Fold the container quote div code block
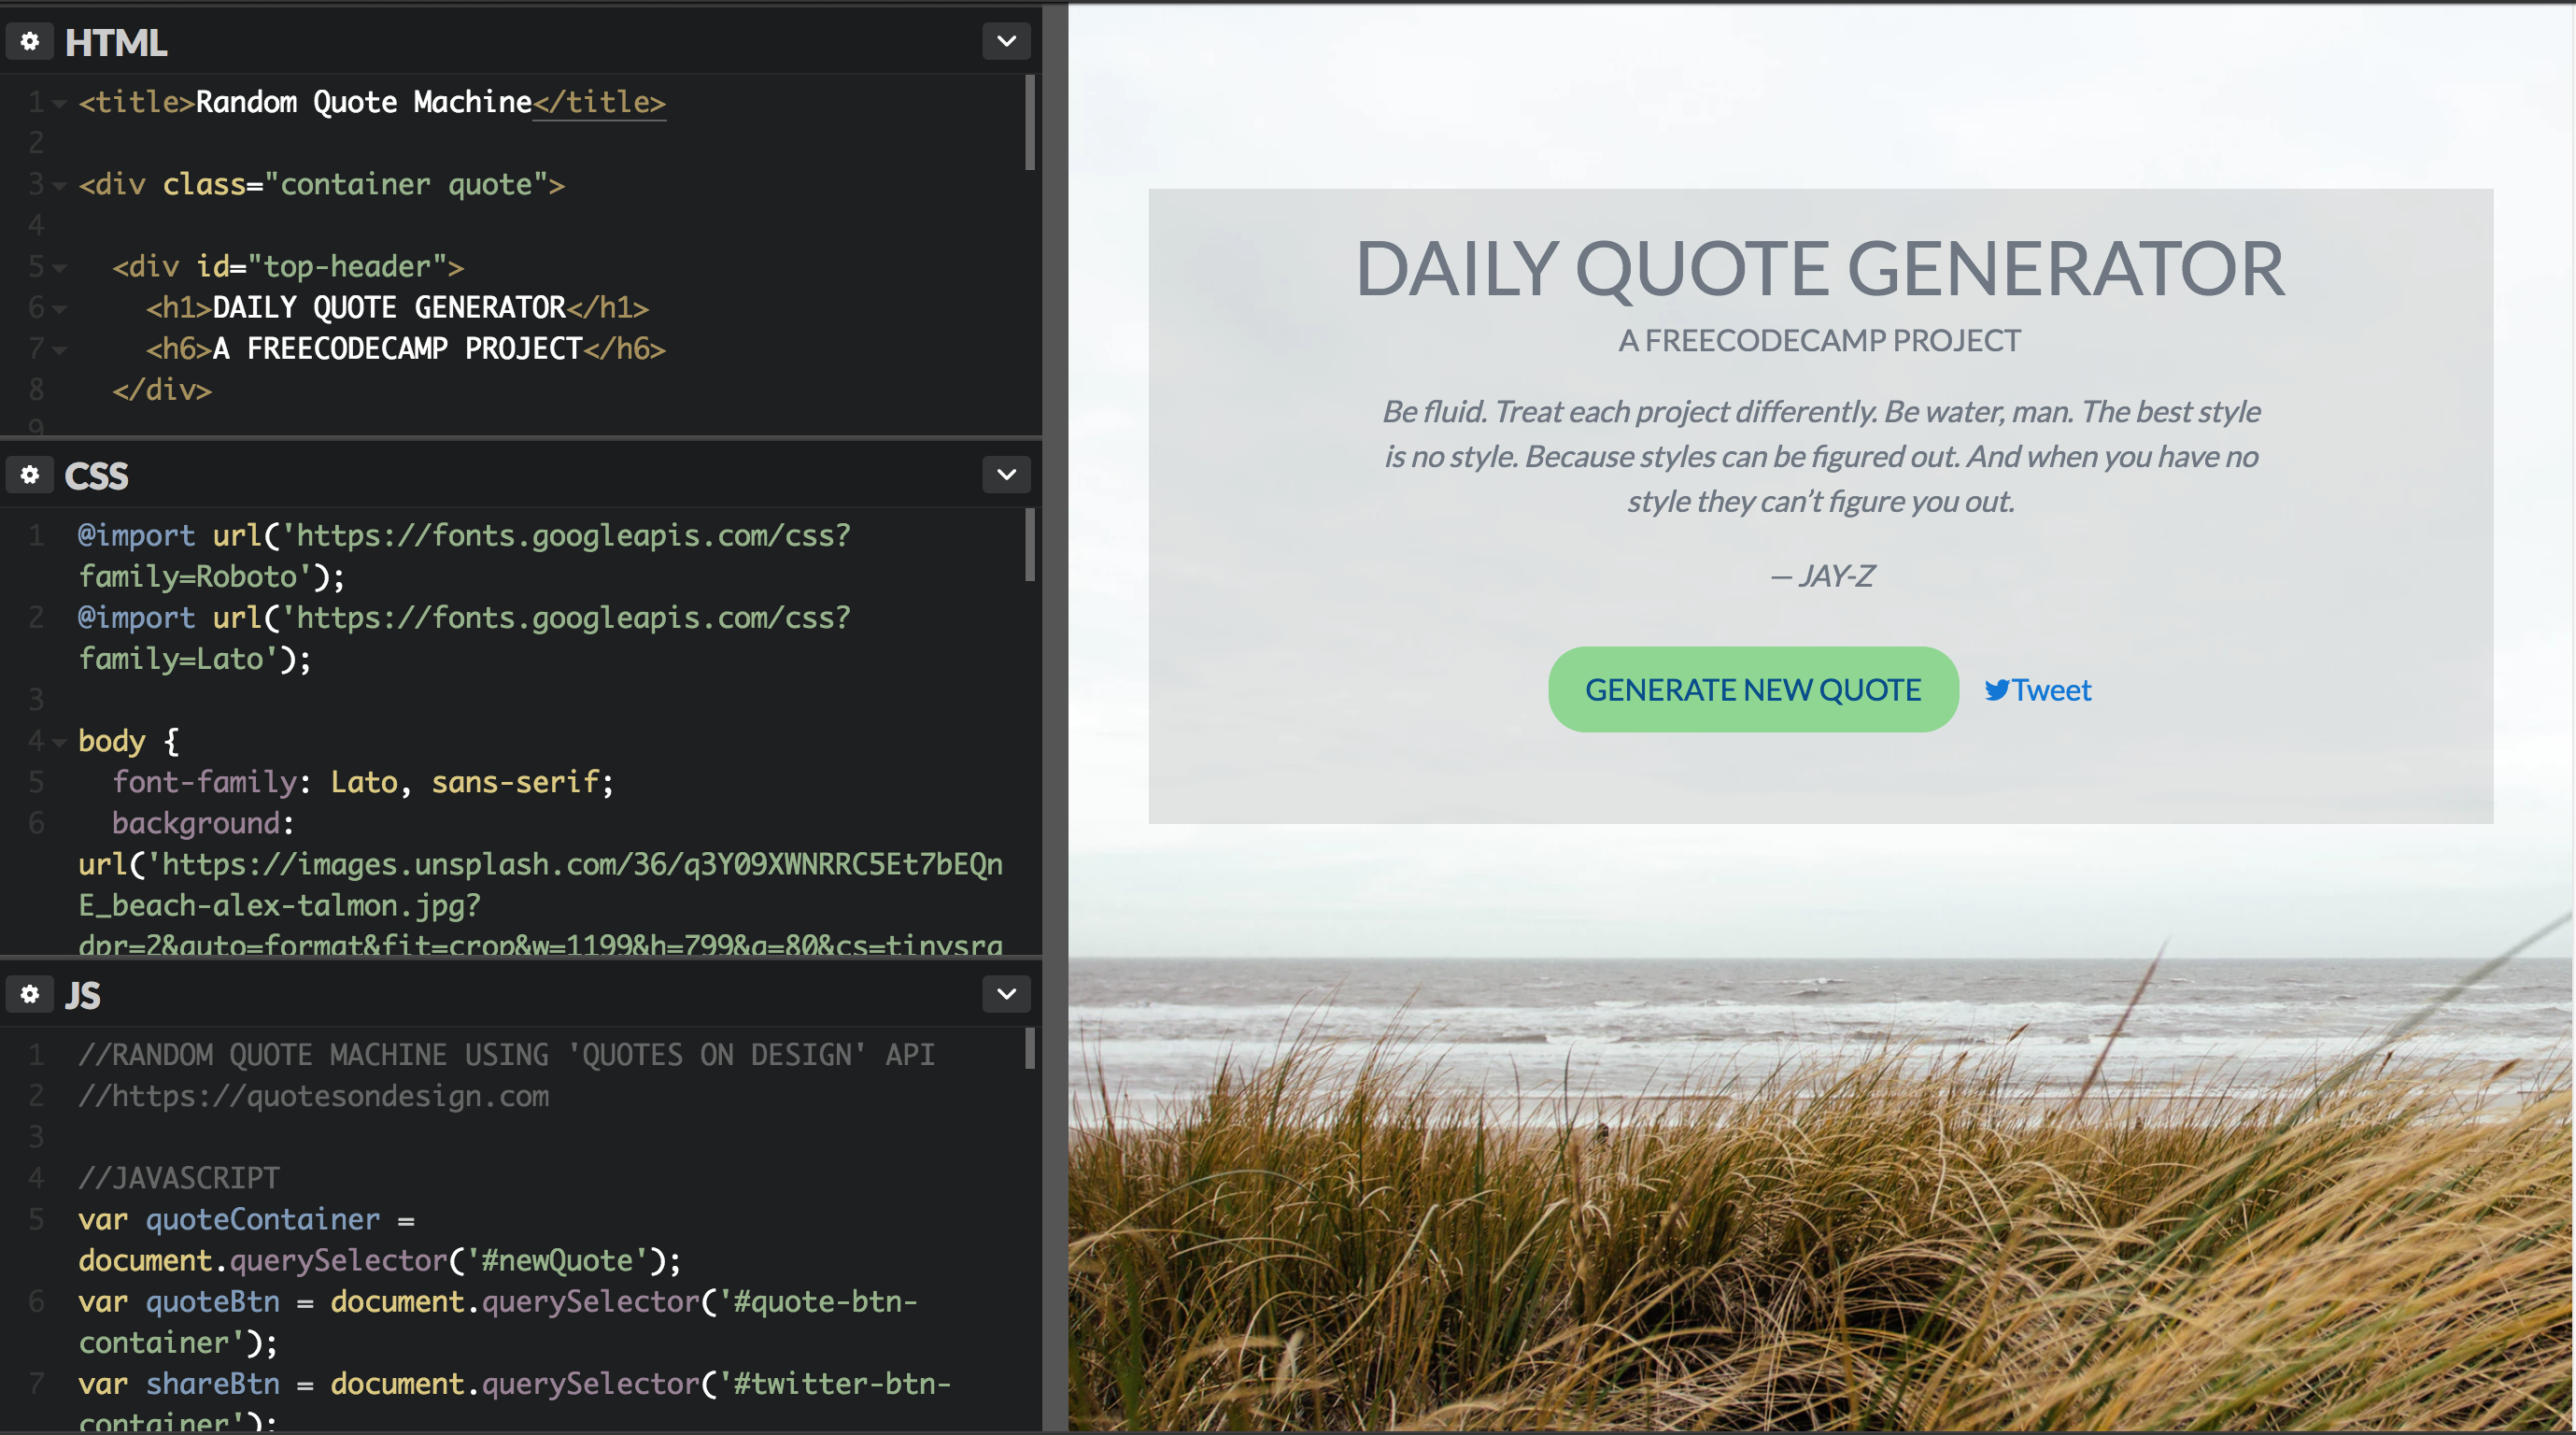Image resolution: width=2576 pixels, height=1435 pixels. click(59, 186)
